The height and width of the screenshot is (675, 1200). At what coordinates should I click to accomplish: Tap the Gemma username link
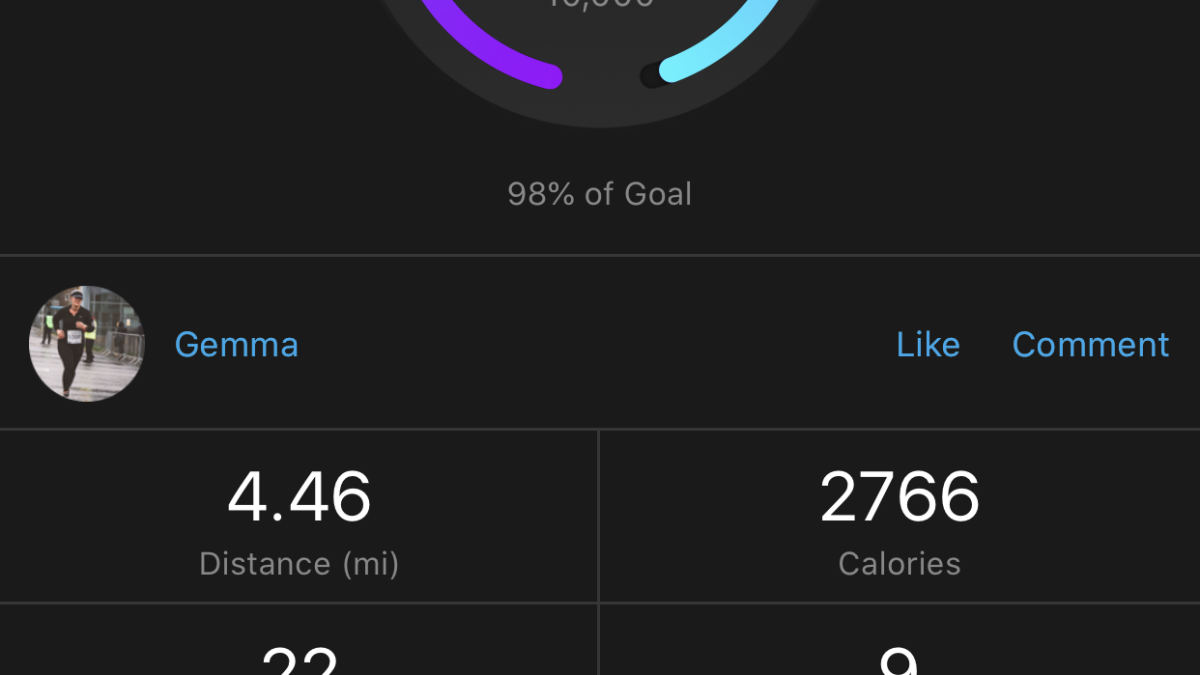236,345
